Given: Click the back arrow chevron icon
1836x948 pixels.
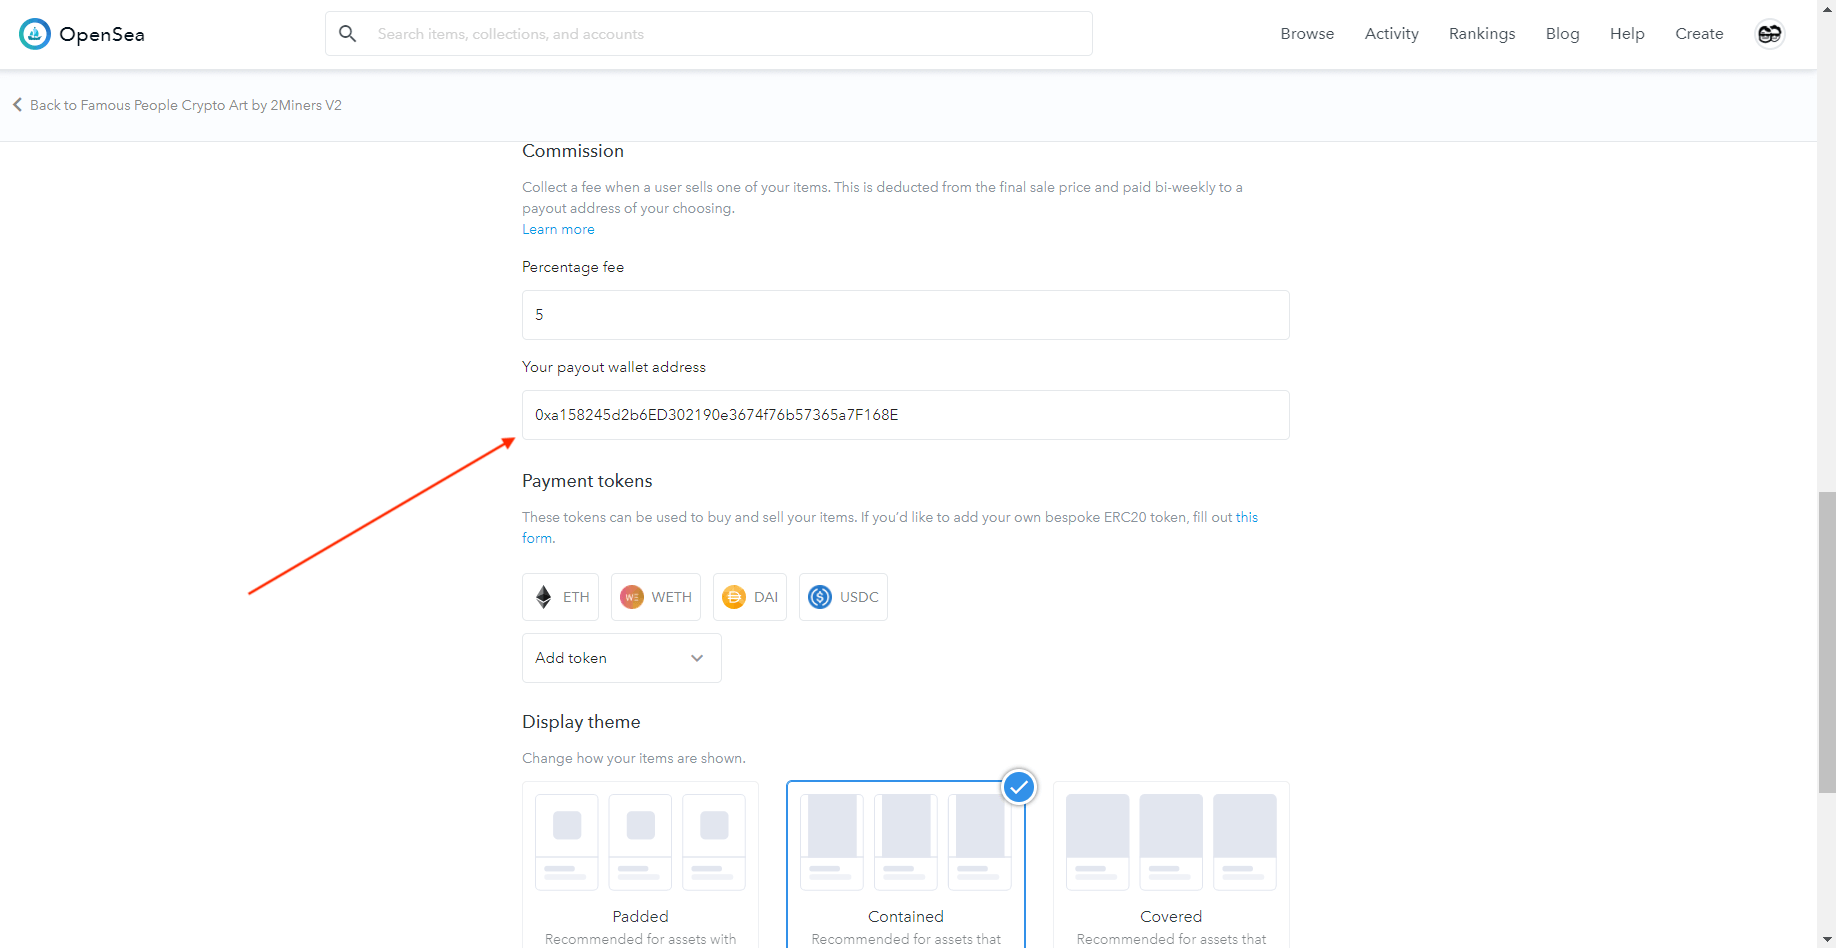Looking at the screenshot, I should pyautogui.click(x=17, y=105).
